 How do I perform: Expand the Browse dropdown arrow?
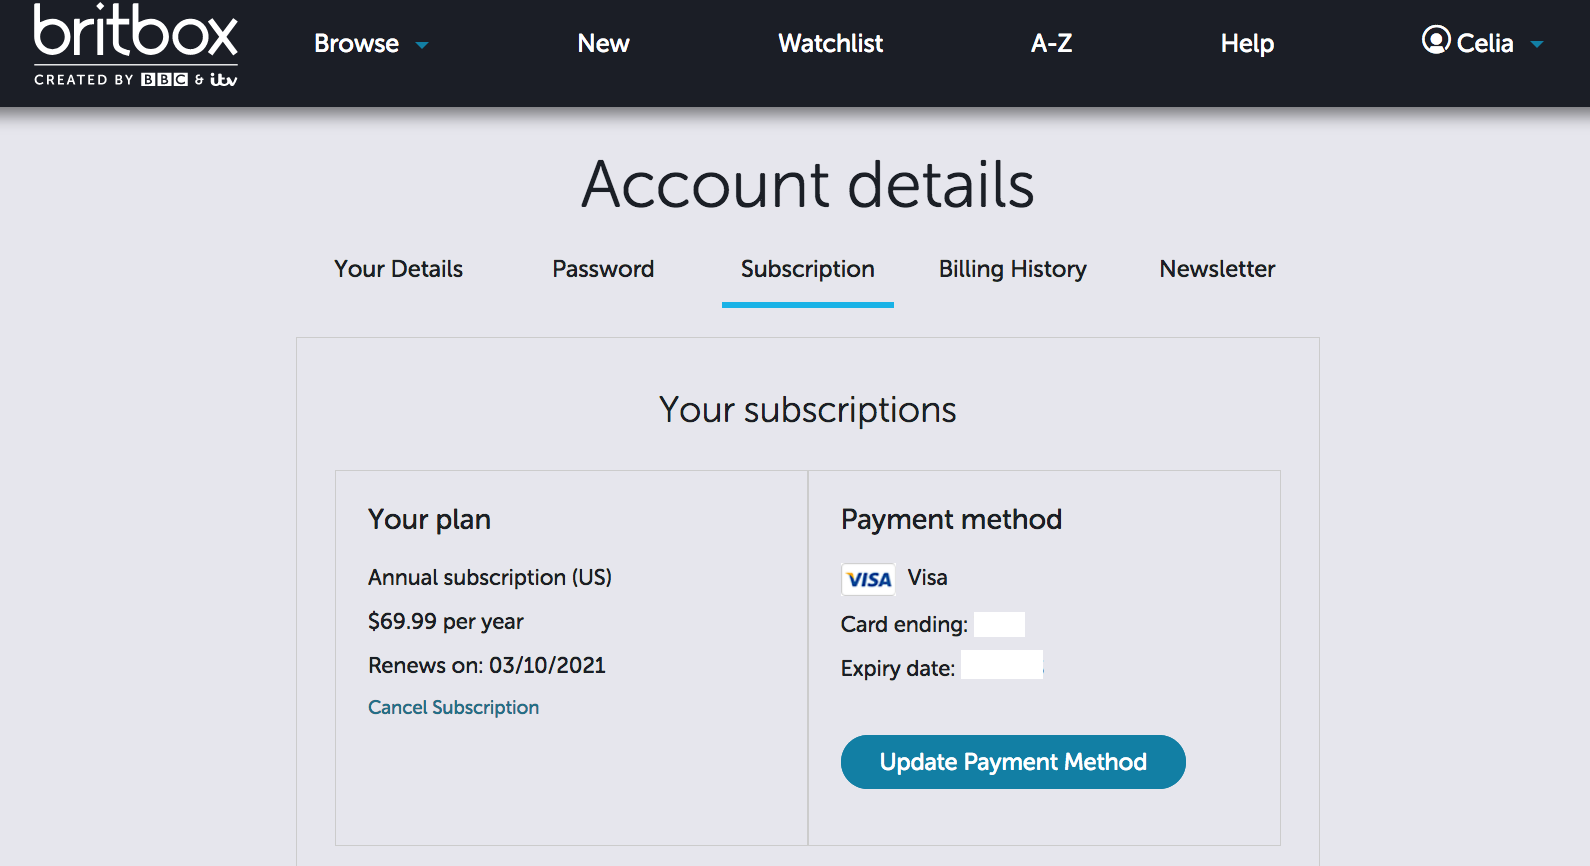coord(422,45)
